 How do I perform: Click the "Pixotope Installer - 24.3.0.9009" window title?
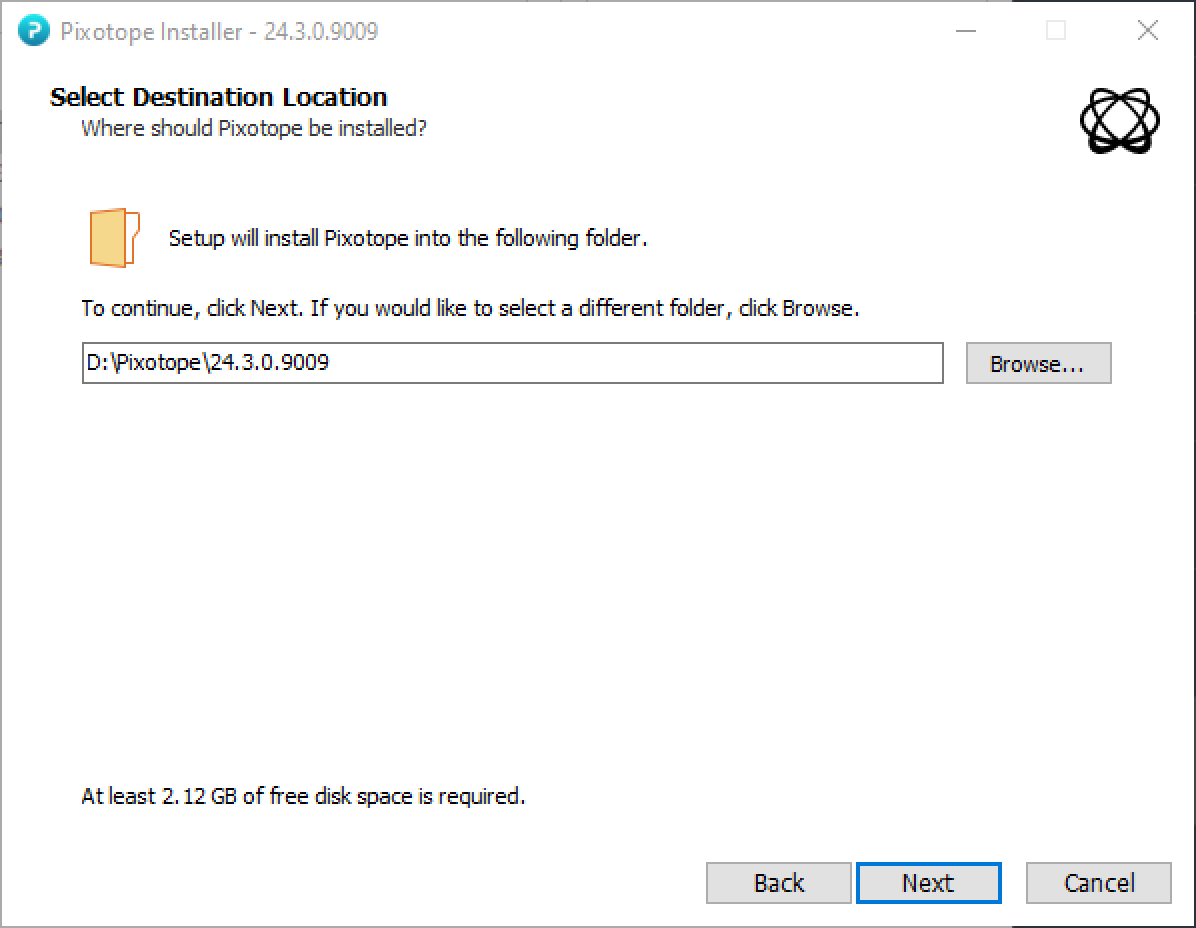coord(219,31)
